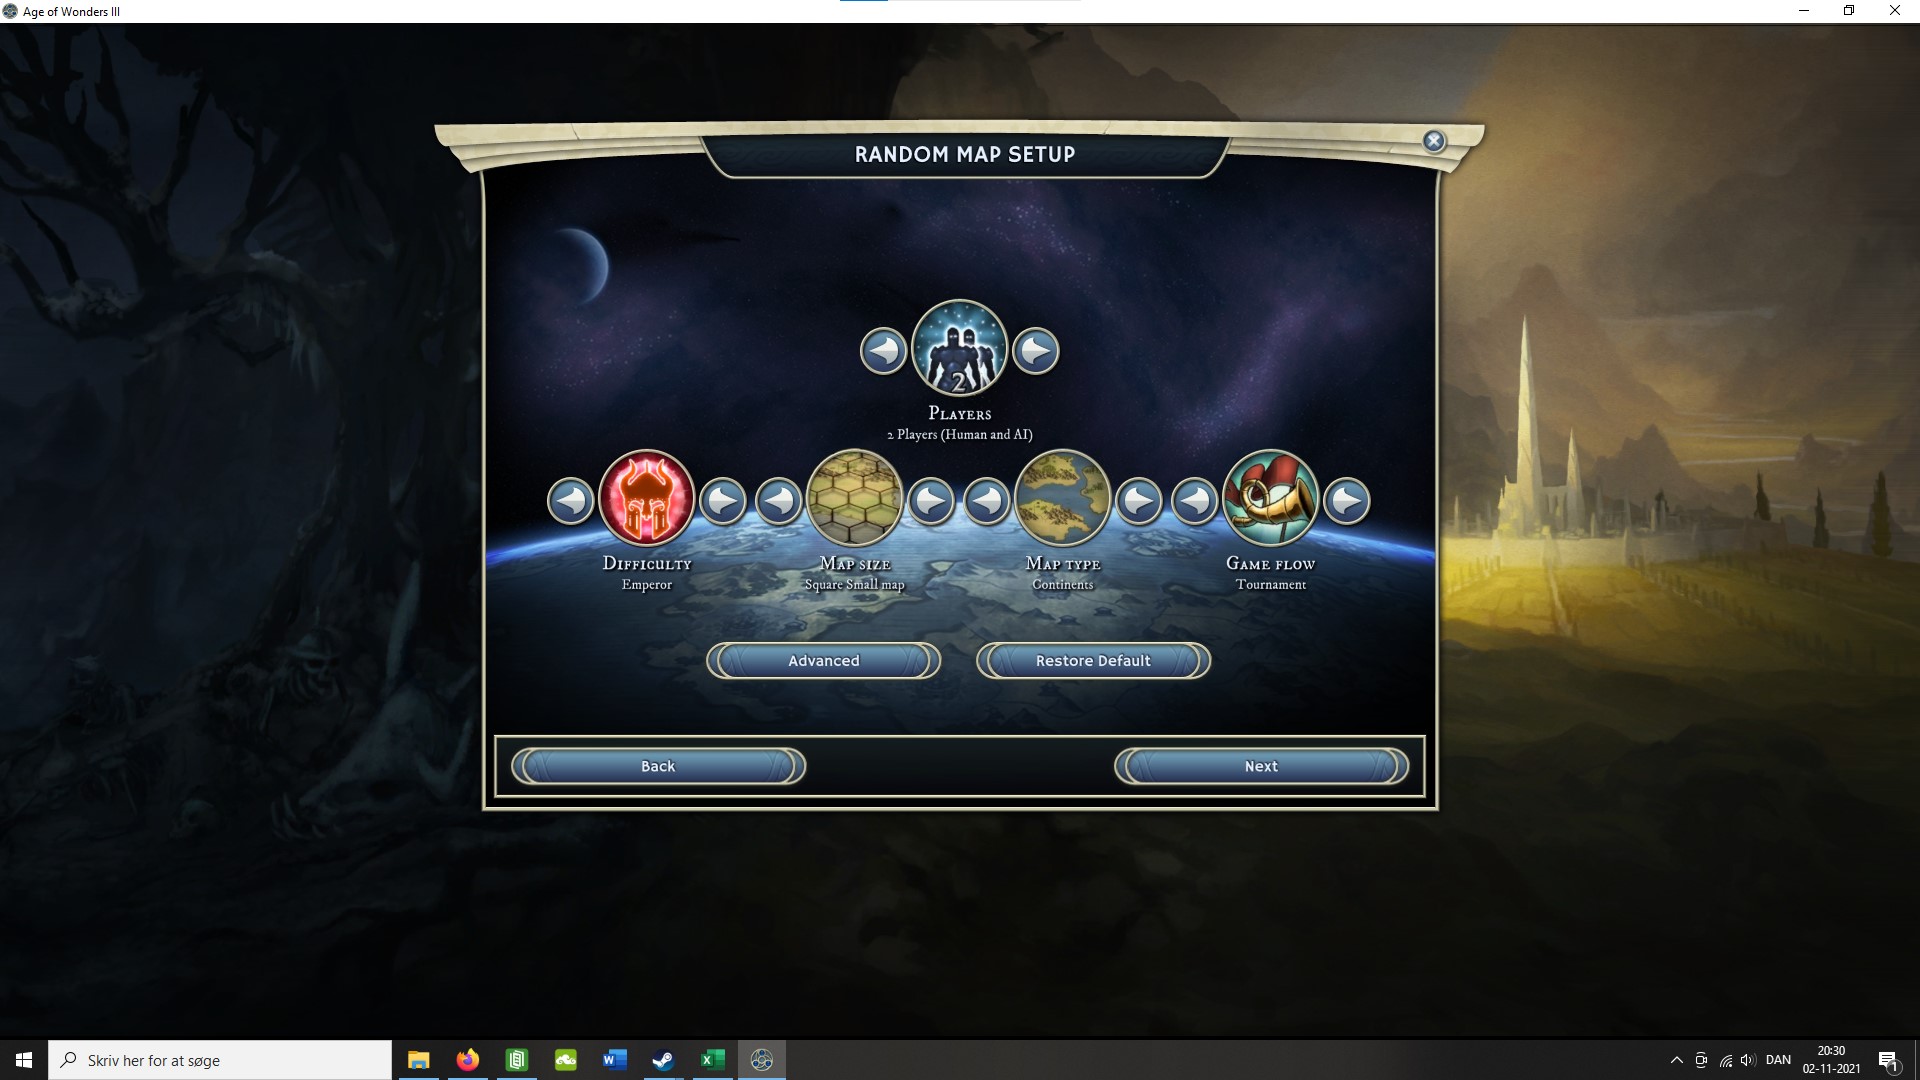Raise difficulty with right arrow beside helmet

click(x=723, y=500)
